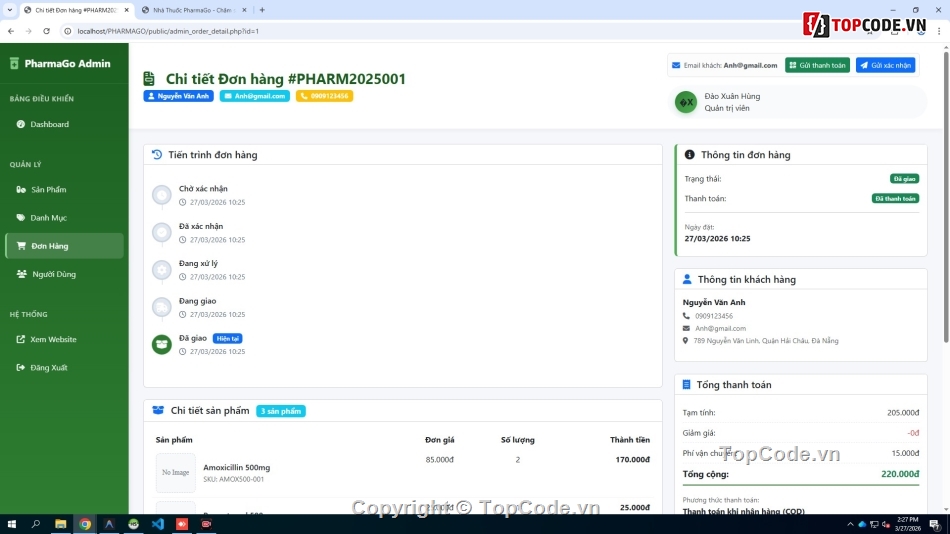Open the browser tab search dropdown
The height and width of the screenshot is (534, 950).
[10, 10]
